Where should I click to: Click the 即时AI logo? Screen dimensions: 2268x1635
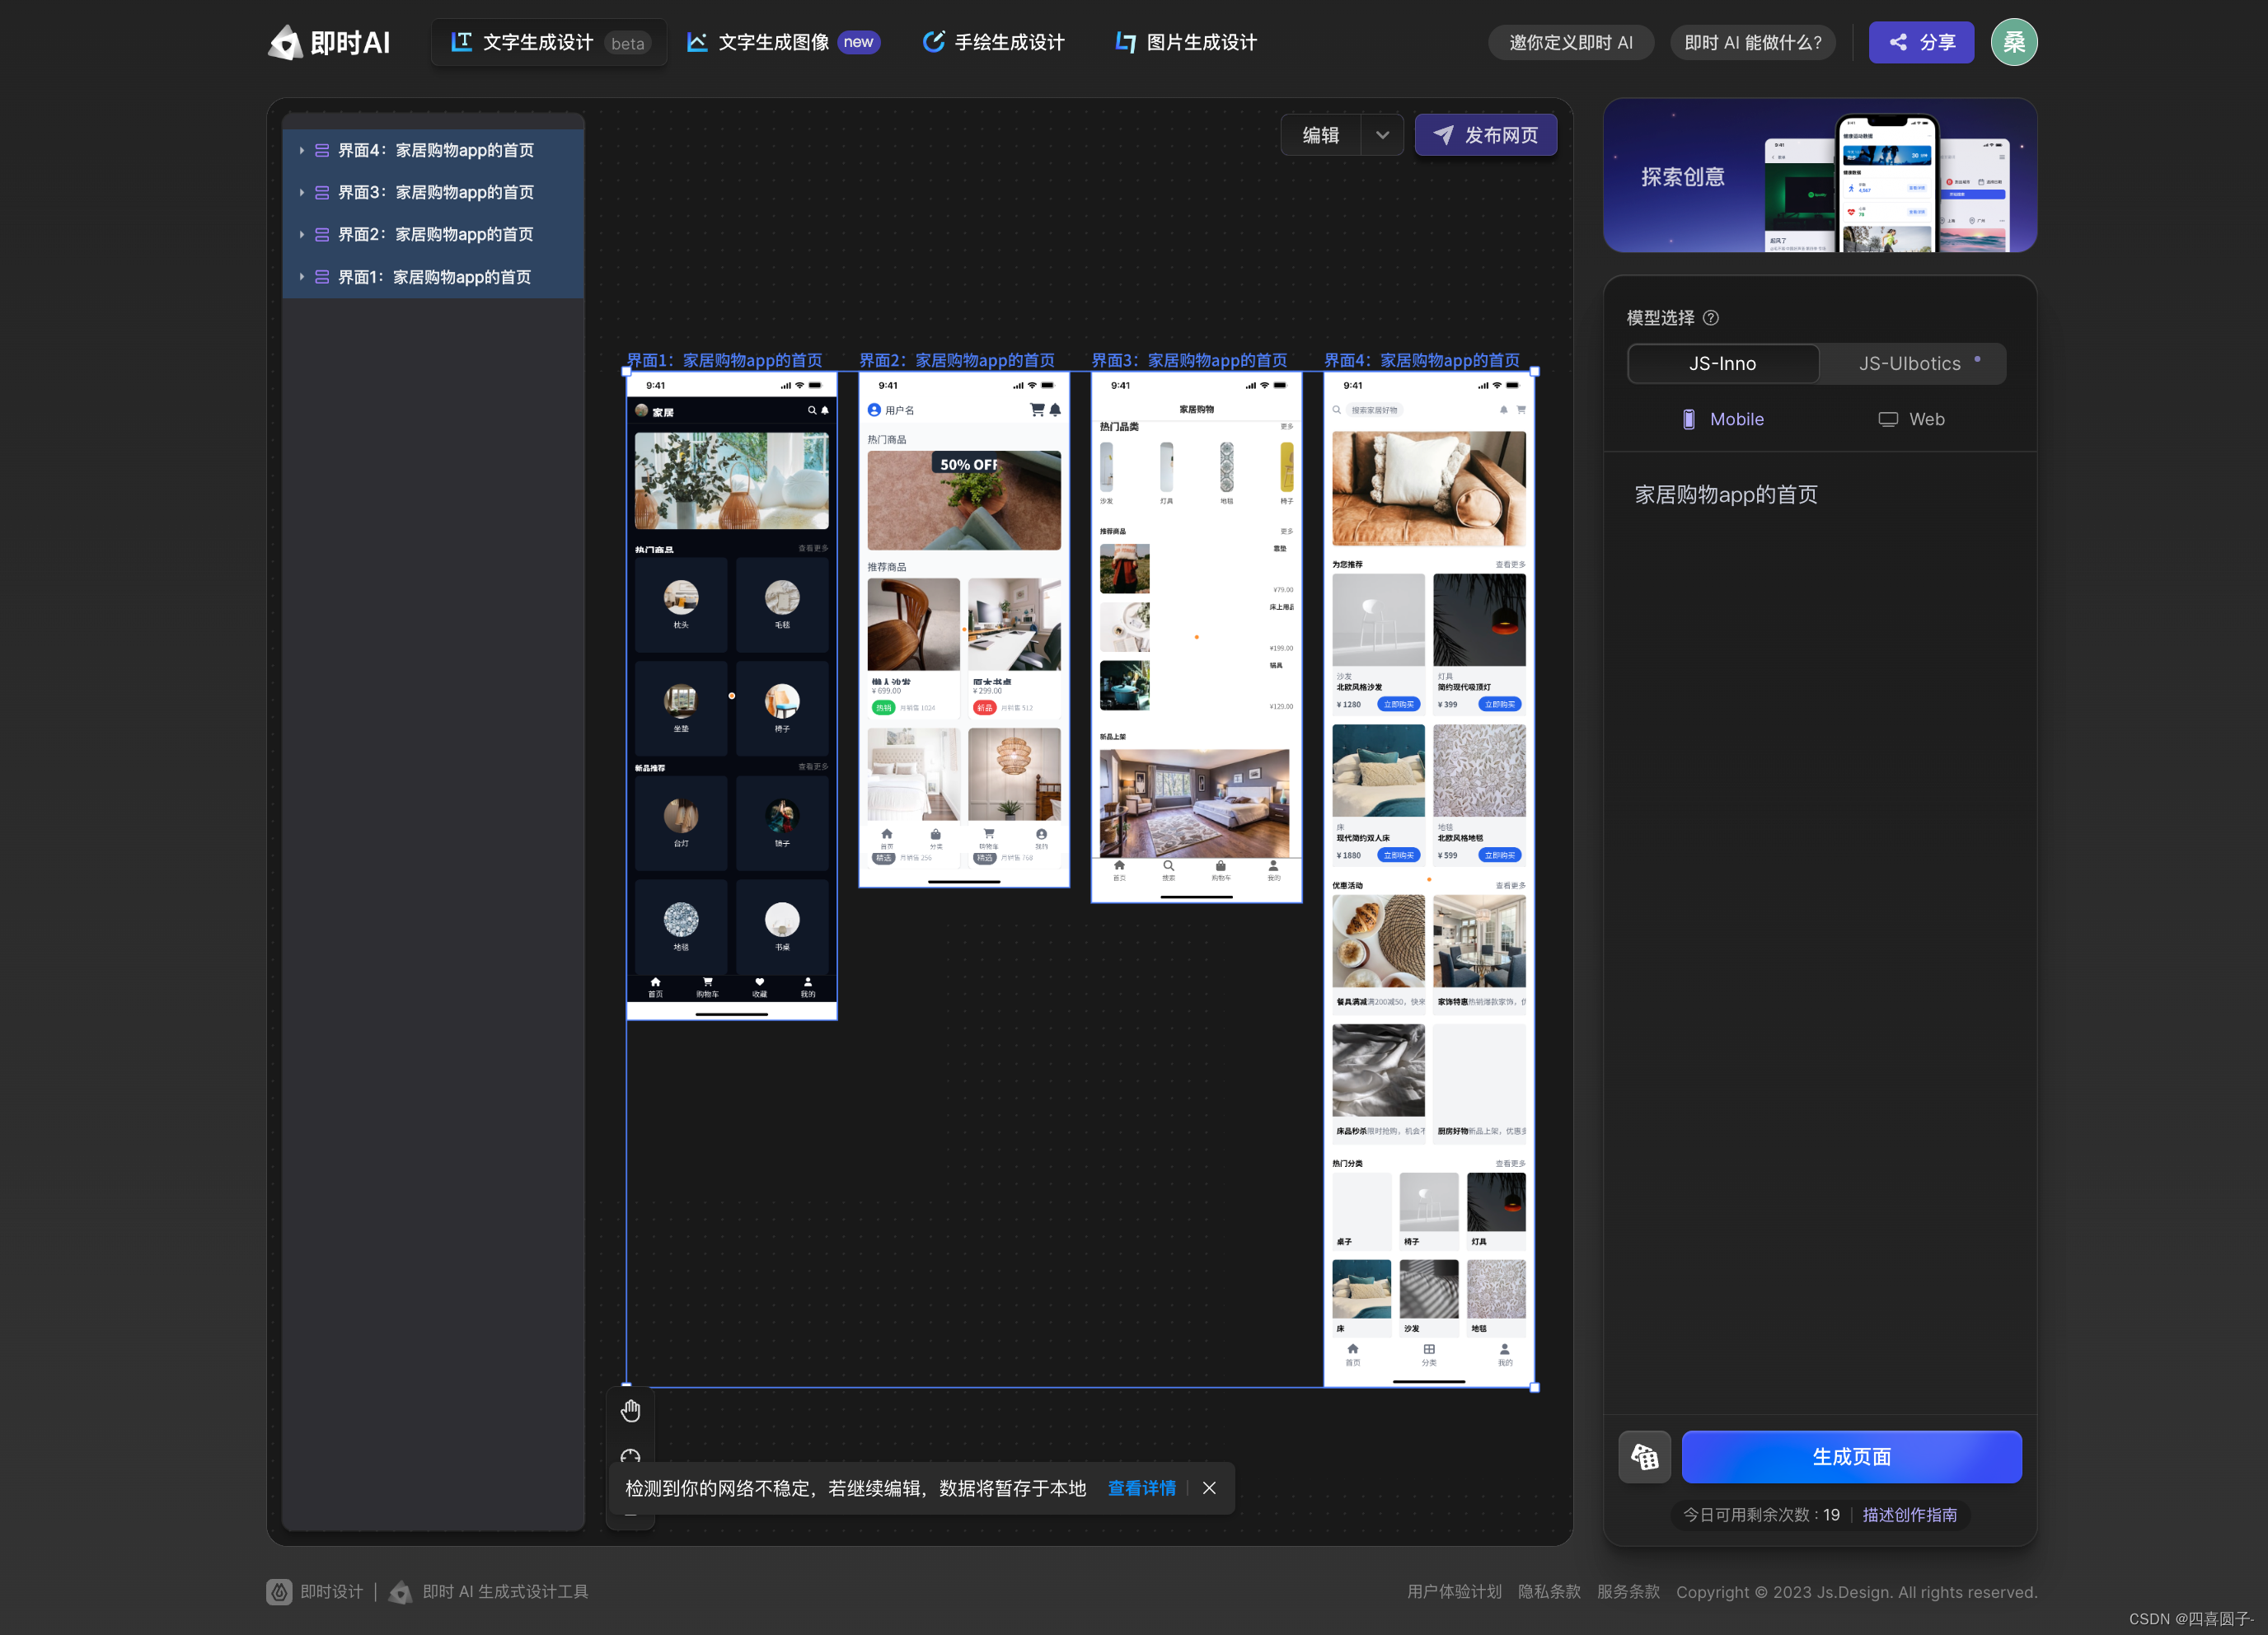(329, 43)
